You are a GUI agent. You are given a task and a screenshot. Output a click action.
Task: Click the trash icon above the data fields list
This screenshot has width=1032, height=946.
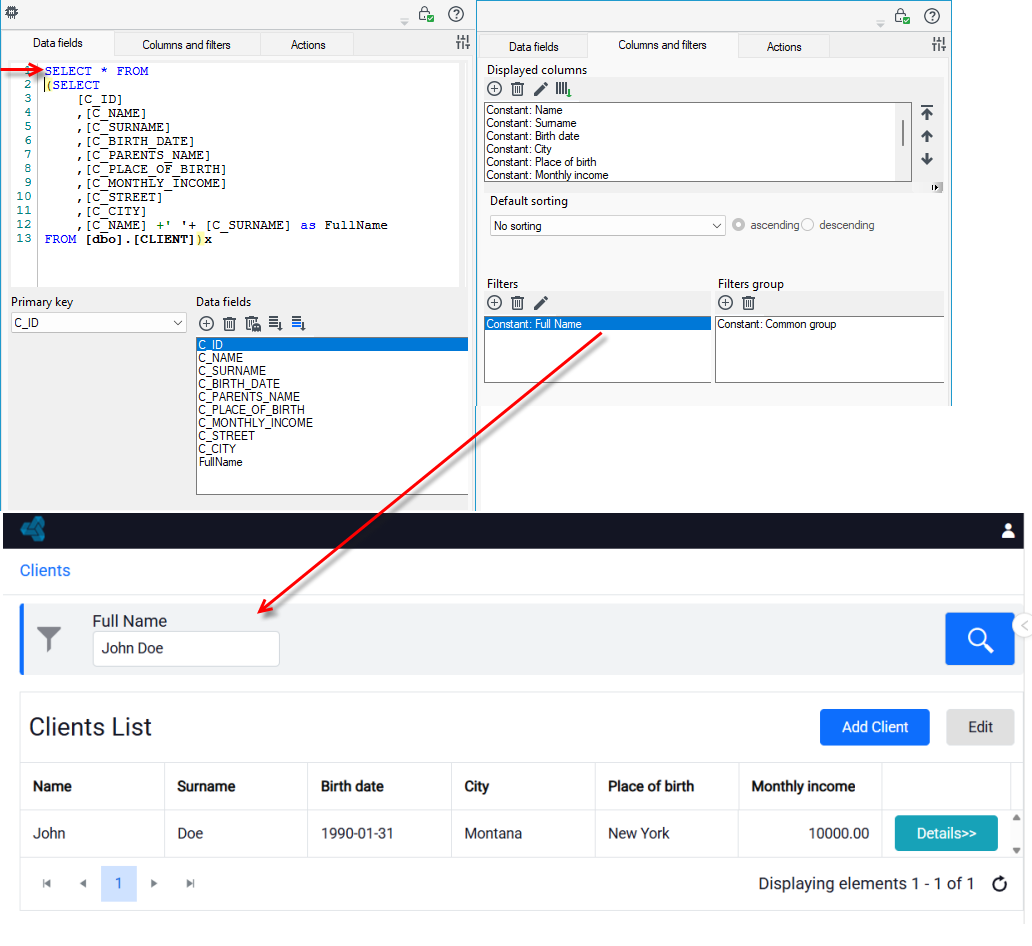[229, 323]
